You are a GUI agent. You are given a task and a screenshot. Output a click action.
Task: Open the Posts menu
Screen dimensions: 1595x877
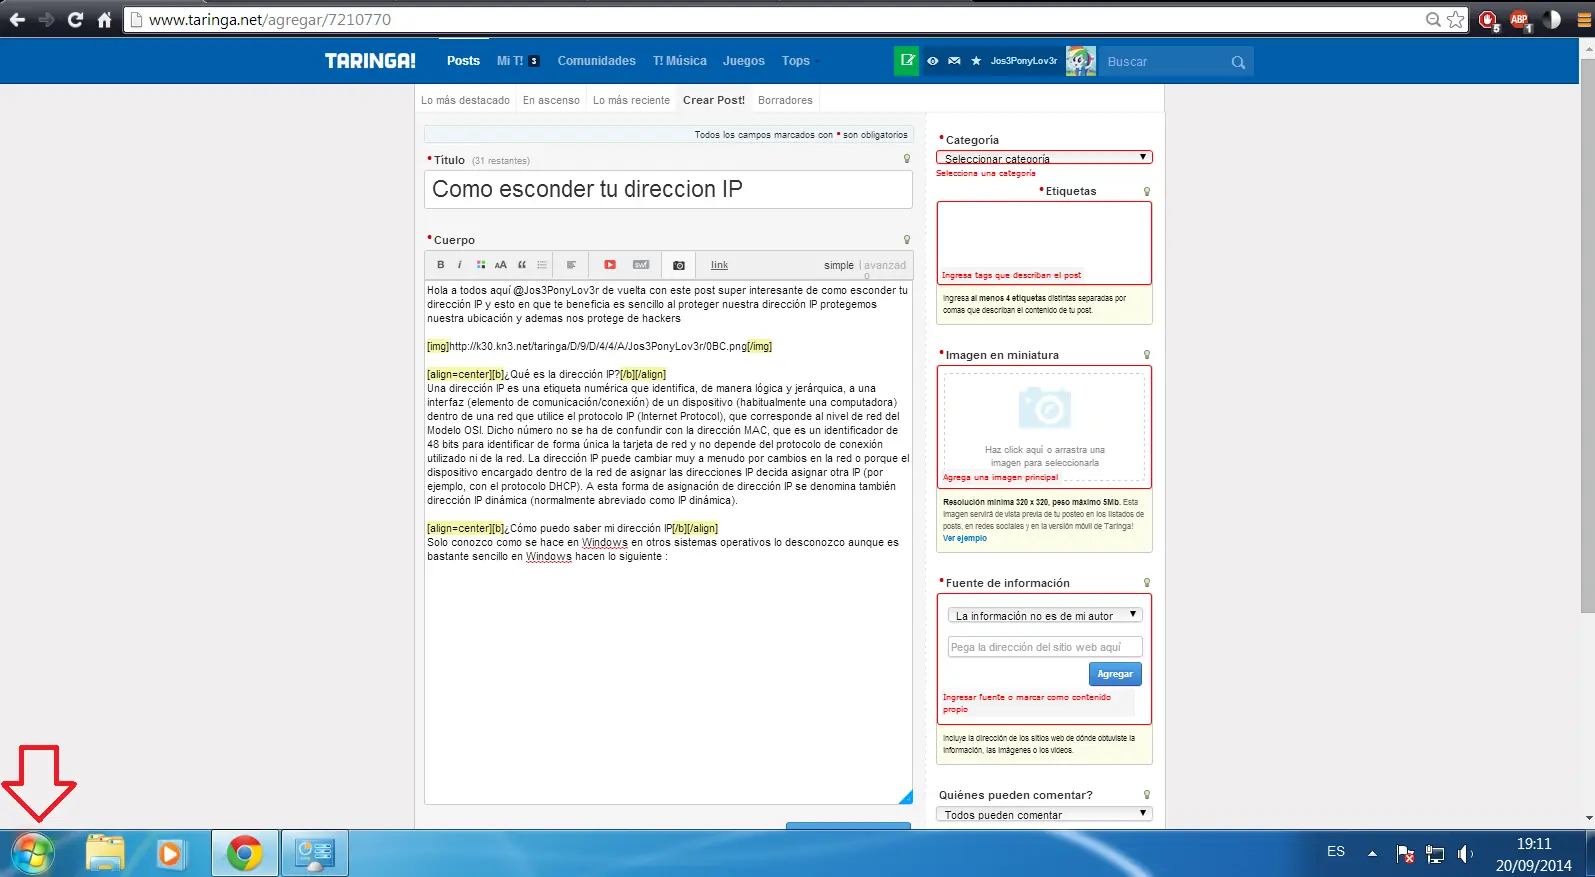point(463,61)
